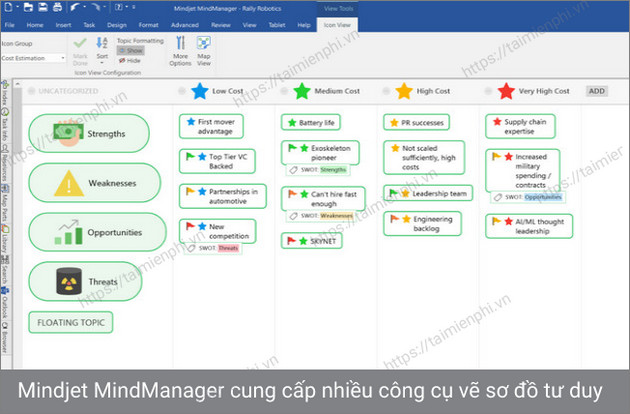Image resolution: width=630 pixels, height=414 pixels.
Task: Click the green Medium Cost star header
Action: click(302, 91)
